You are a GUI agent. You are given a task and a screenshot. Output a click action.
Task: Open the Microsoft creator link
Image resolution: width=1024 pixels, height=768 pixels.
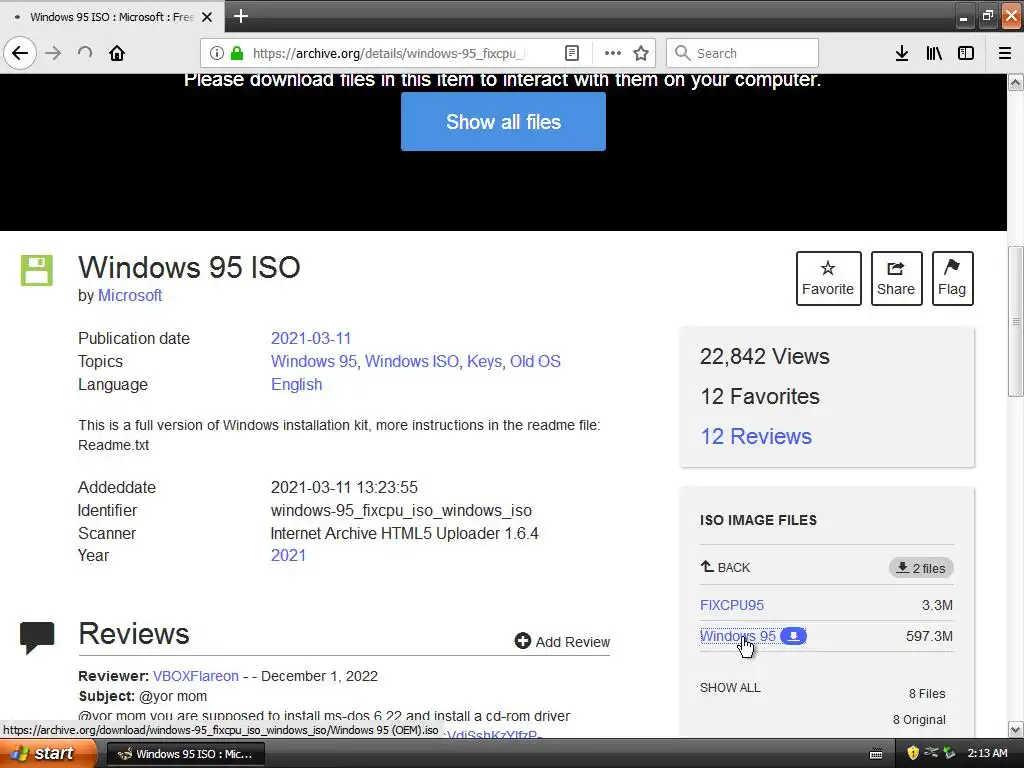(130, 295)
